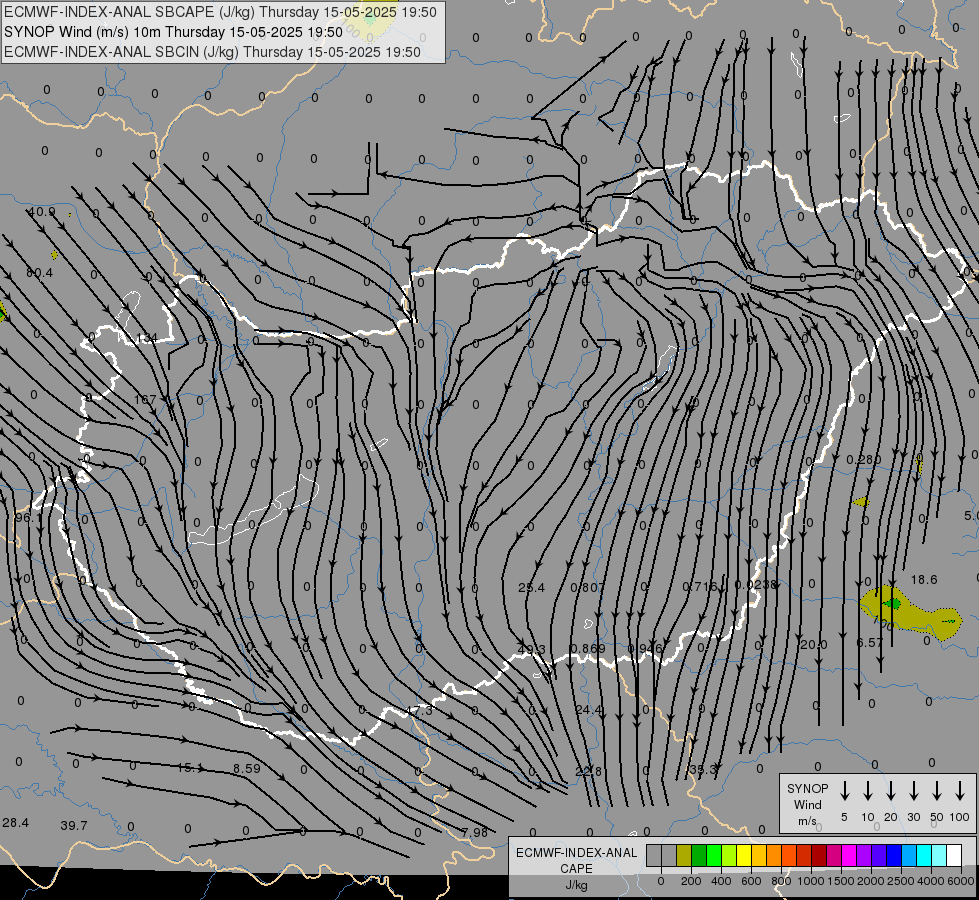
Task: Click the 25.4 CAPE value on map
Action: click(x=531, y=587)
